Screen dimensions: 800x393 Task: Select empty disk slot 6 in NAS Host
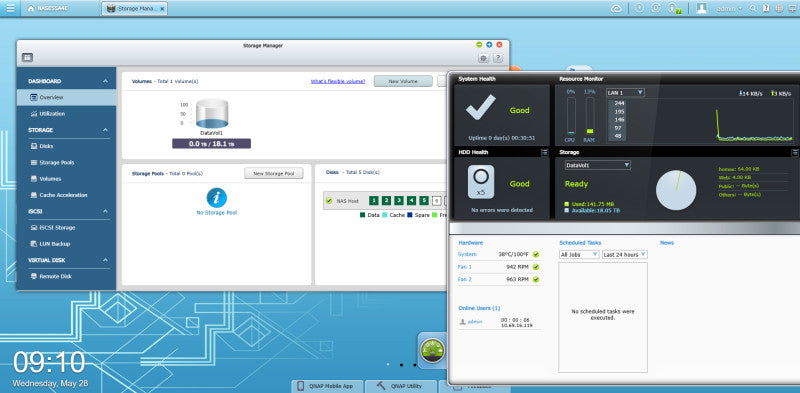(436, 201)
